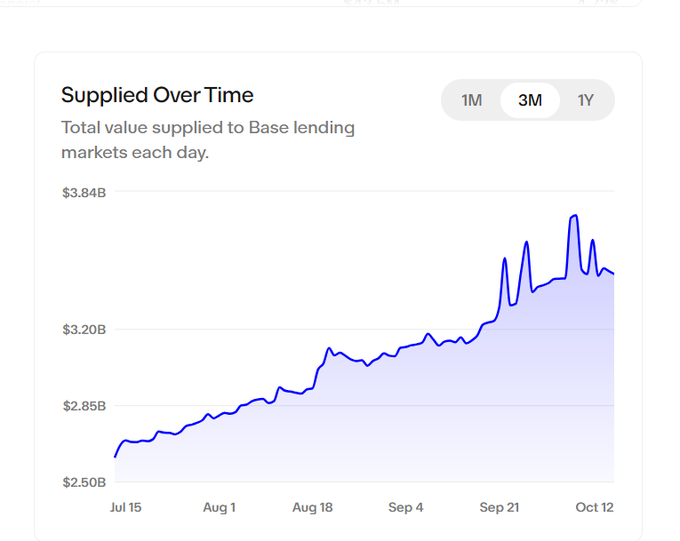Viewport: 680px width, 541px height.
Task: Show the 1Y time range
Action: pyautogui.click(x=585, y=100)
